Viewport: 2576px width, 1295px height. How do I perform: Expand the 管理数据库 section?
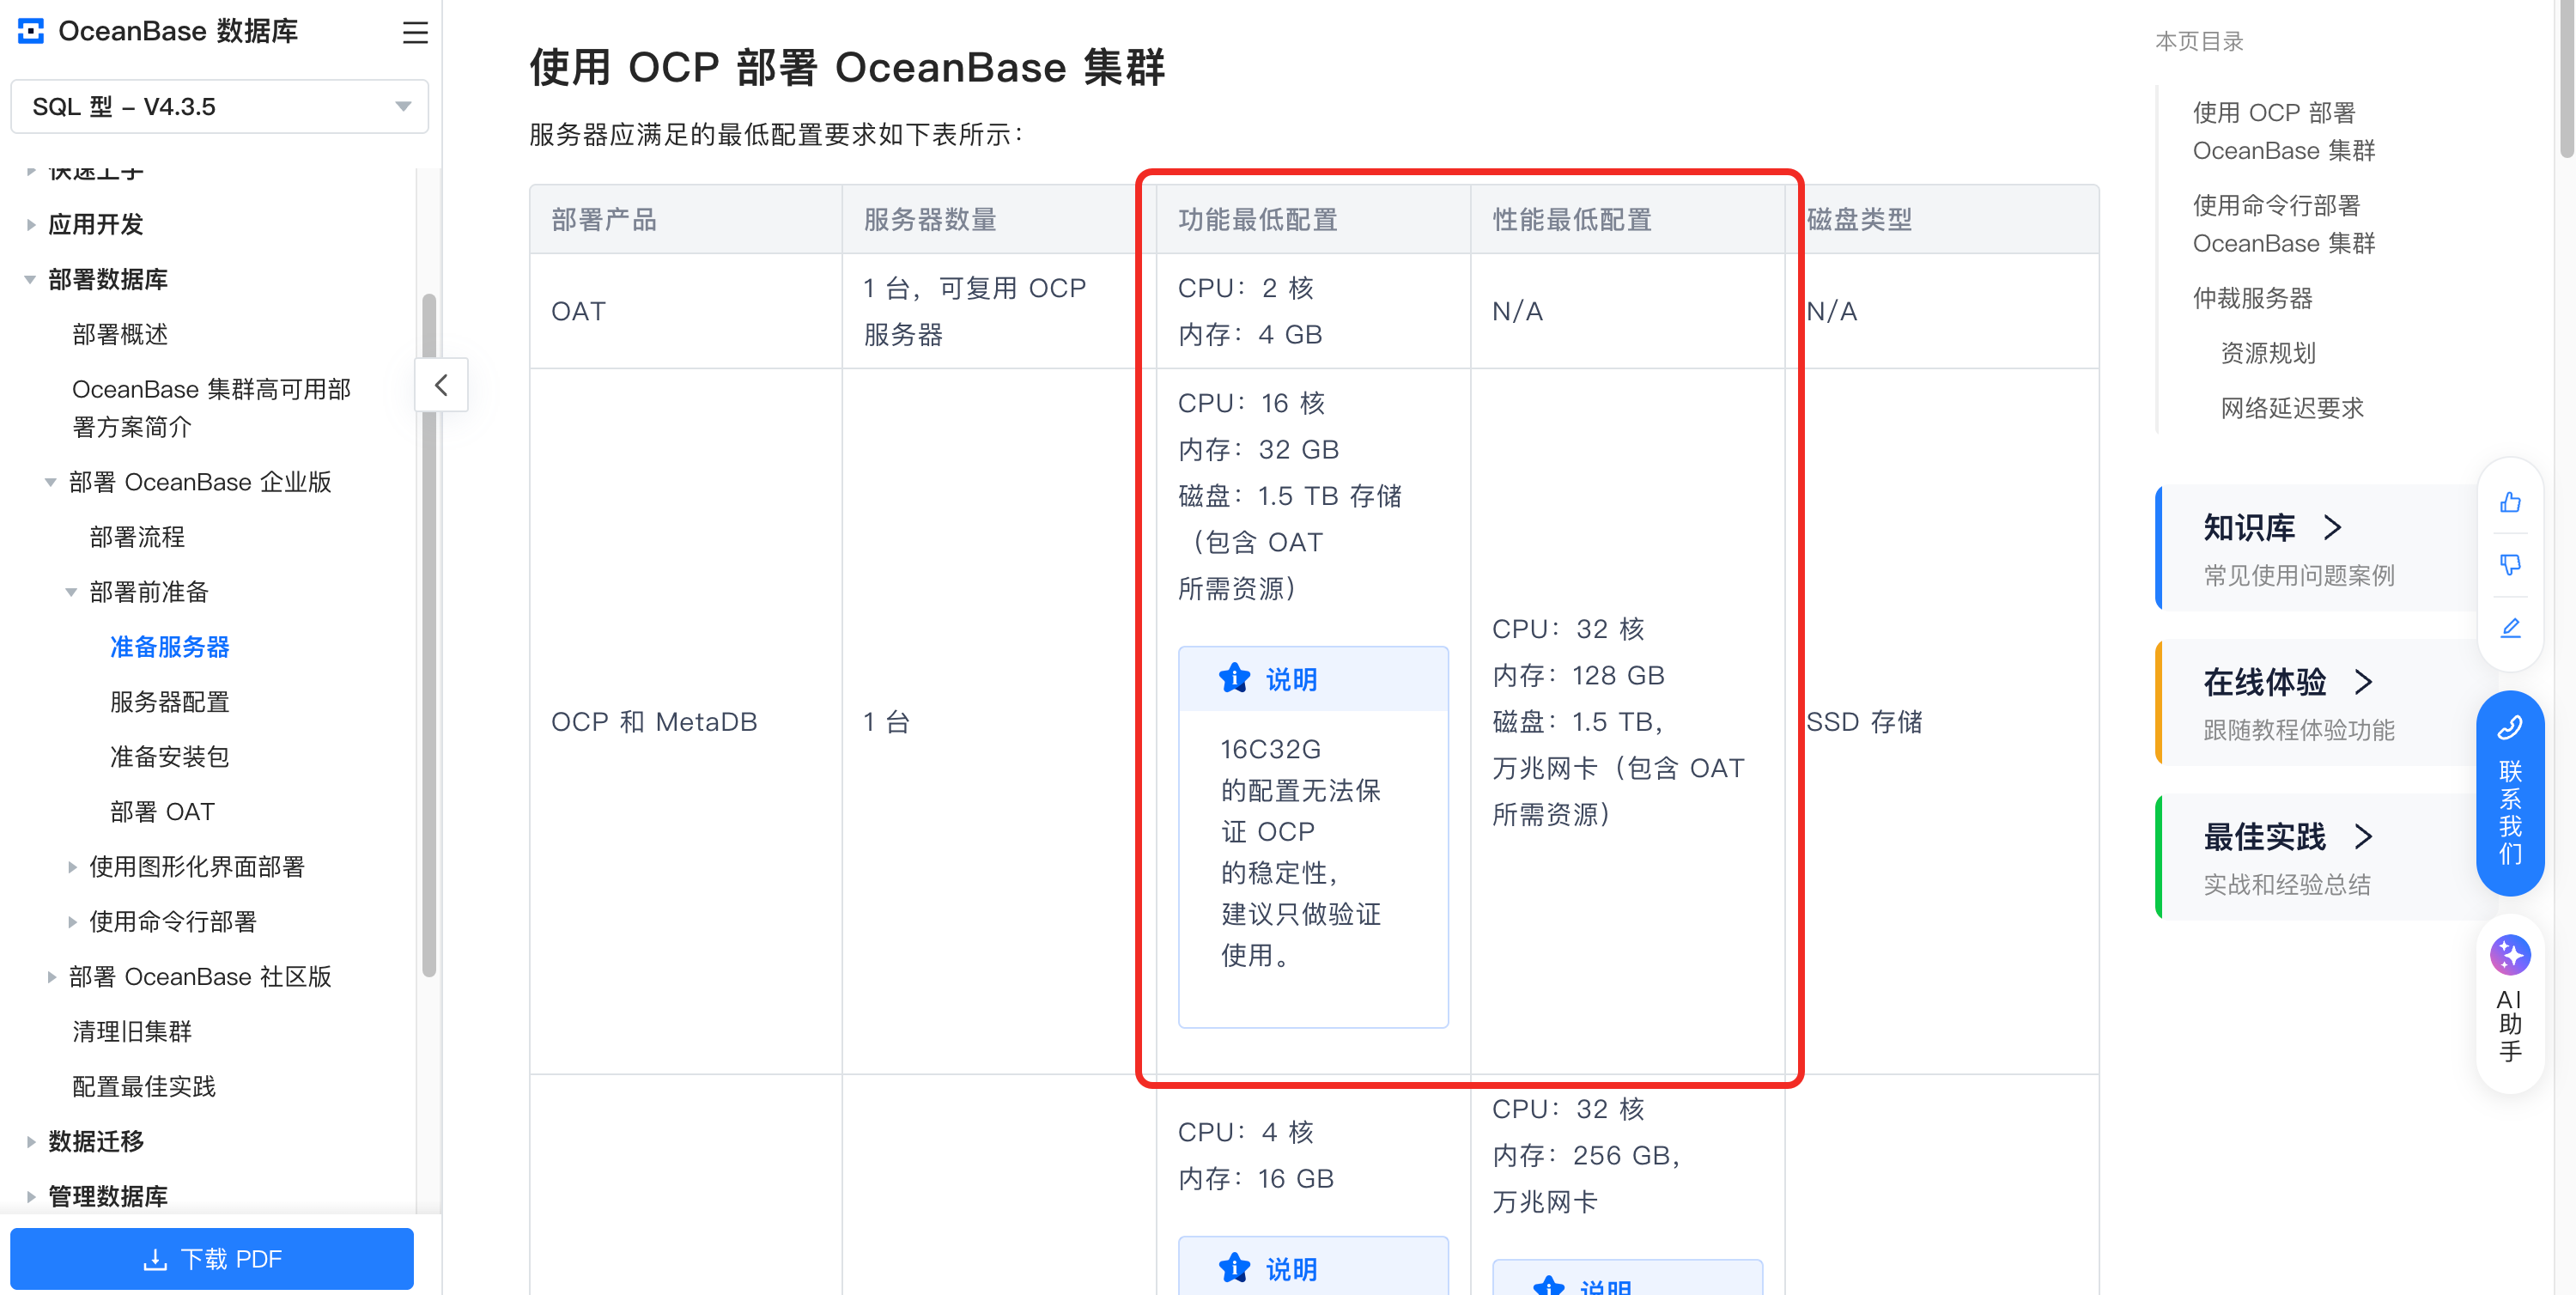[x=31, y=1197]
